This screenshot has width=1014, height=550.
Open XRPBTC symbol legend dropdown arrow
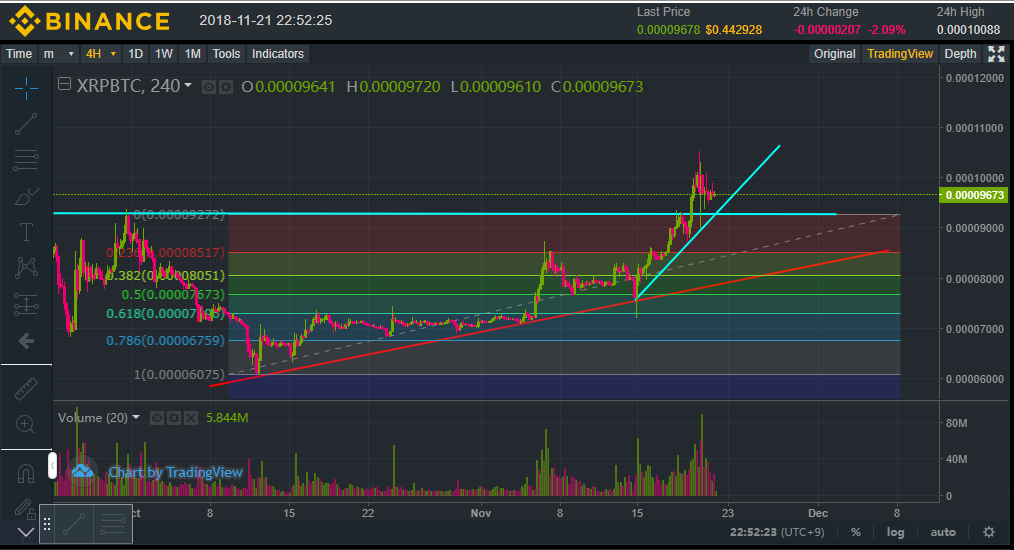click(x=188, y=85)
